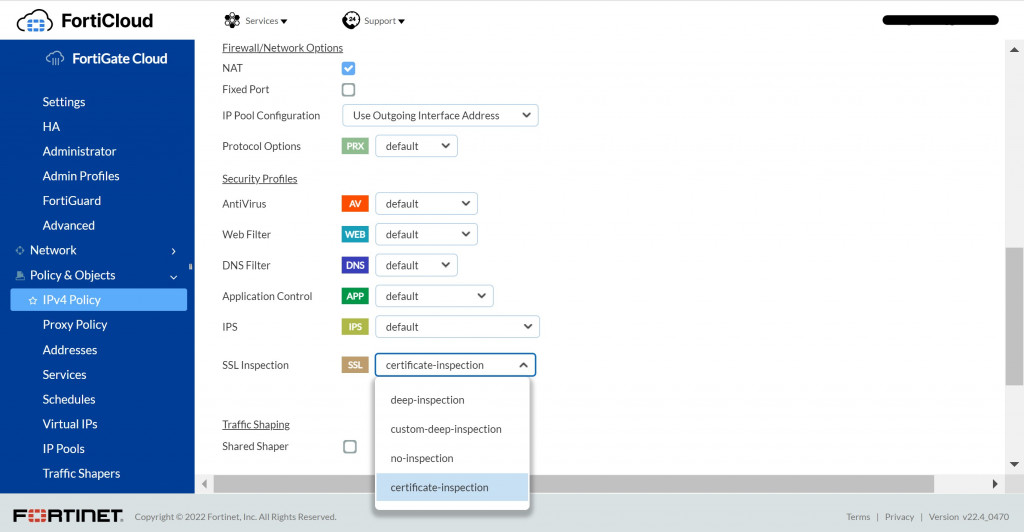The width and height of the screenshot is (1024, 532).
Task: Click the Network section icon
Action: point(20,250)
